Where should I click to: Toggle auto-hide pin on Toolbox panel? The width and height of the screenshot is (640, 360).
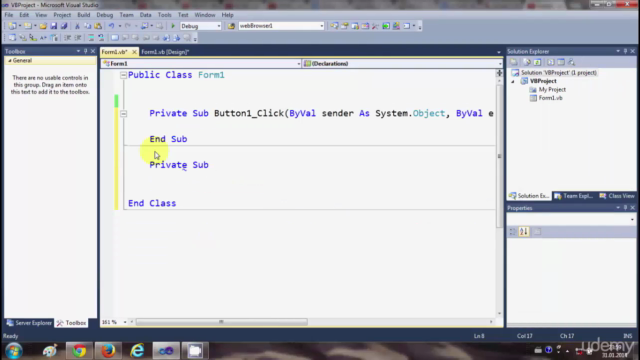[85, 51]
